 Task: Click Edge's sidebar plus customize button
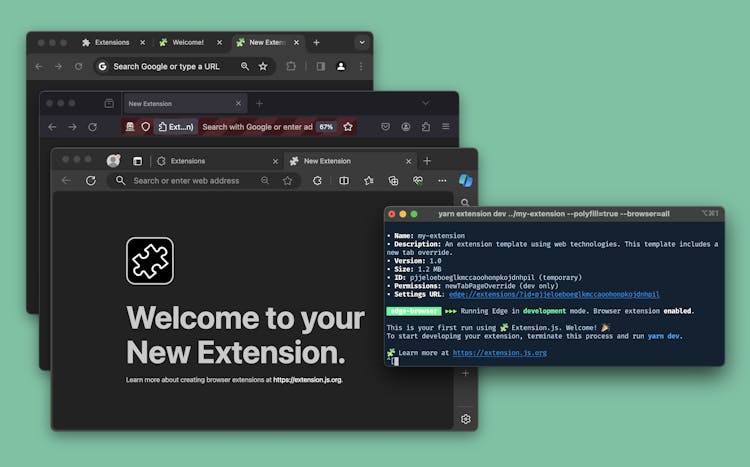point(465,373)
